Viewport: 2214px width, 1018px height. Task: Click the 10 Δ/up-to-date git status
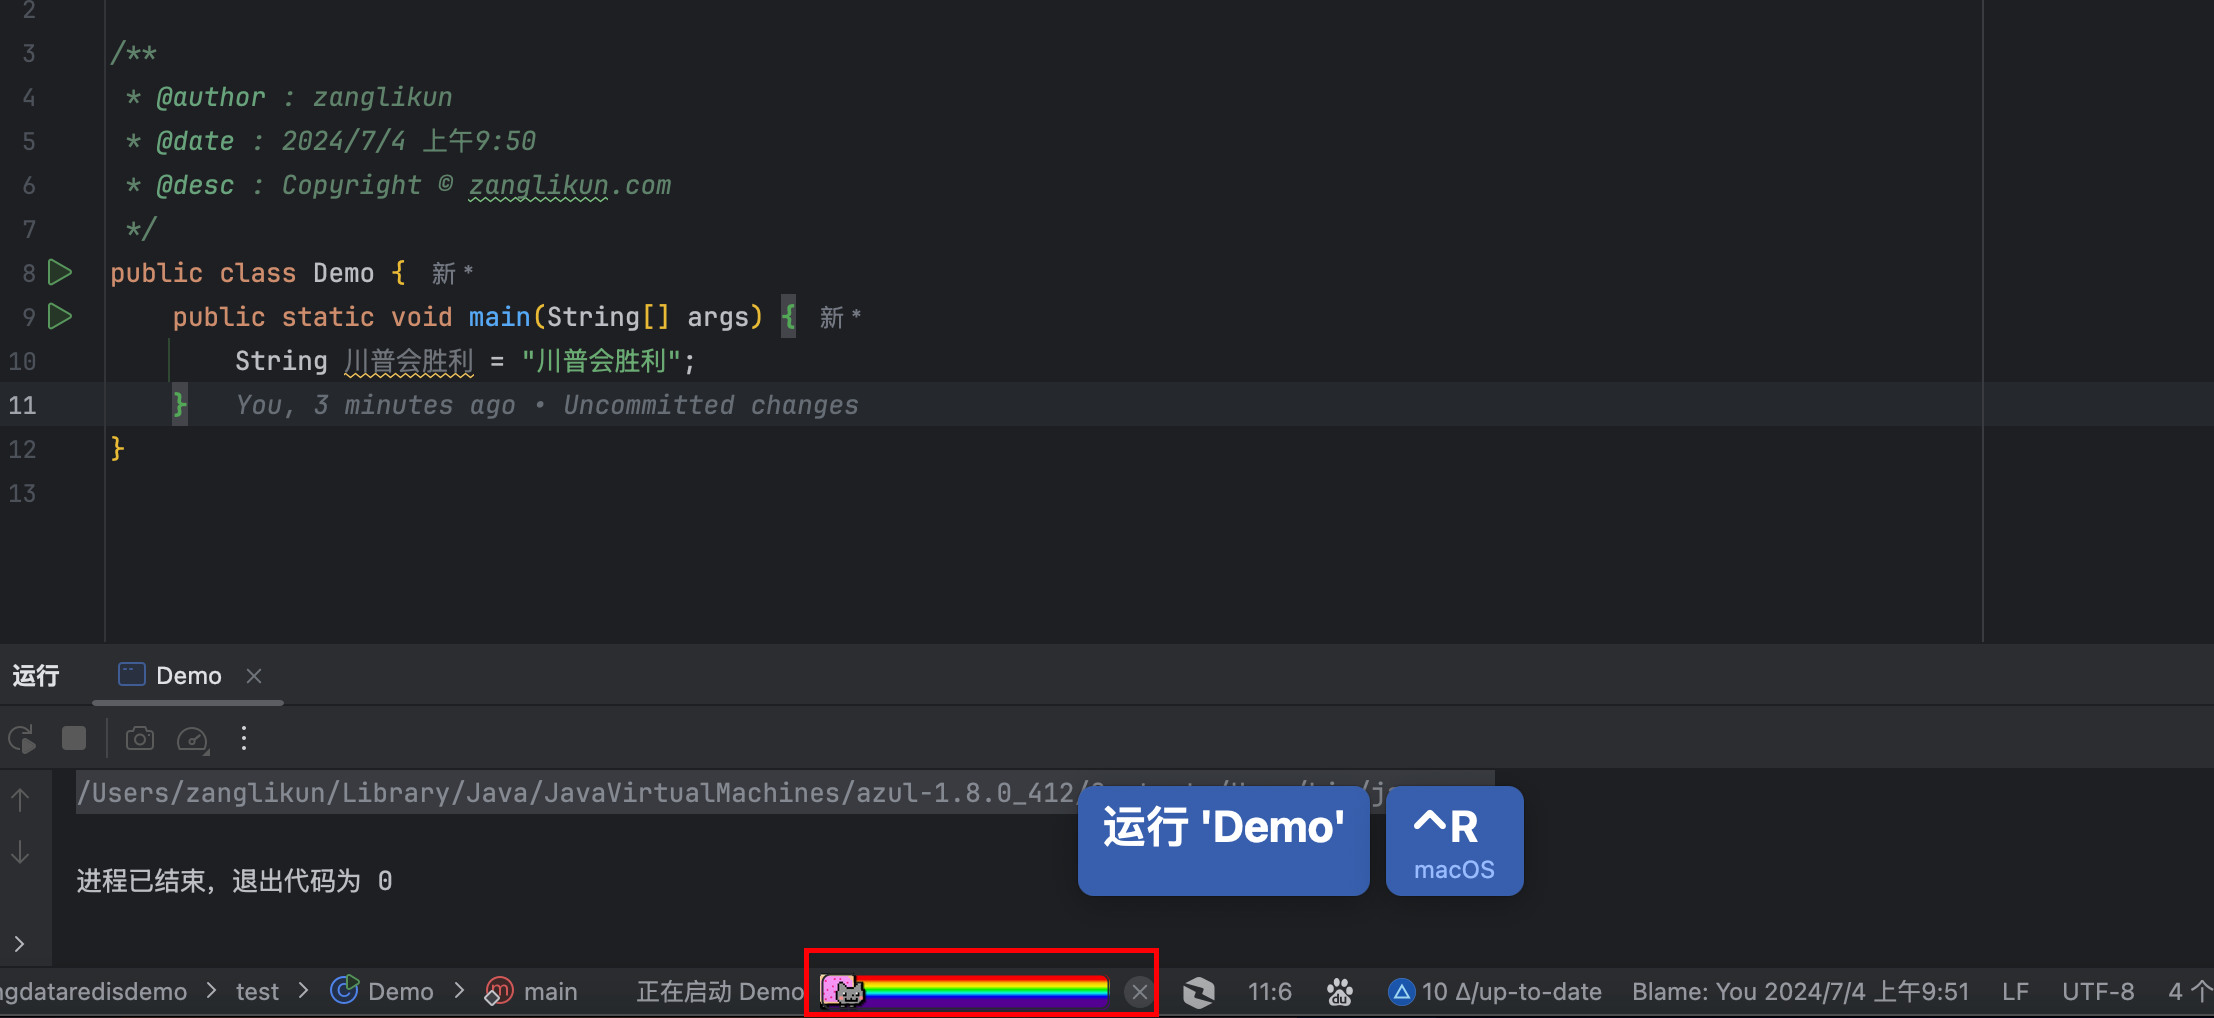tap(1496, 992)
